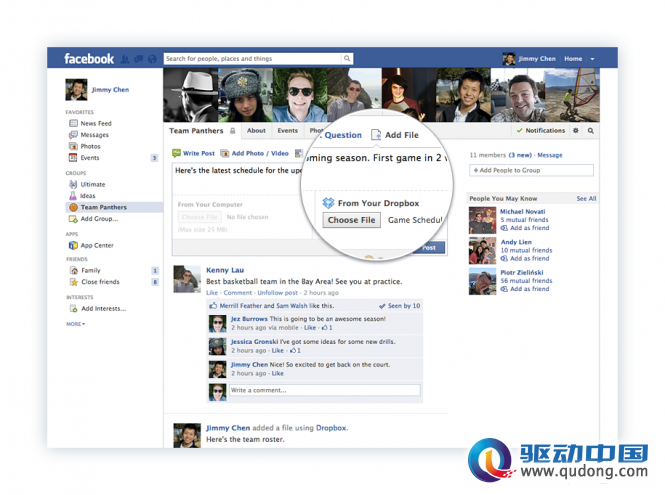This screenshot has width=665, height=495.
Task: Click Add People to Group field
Action: click(x=531, y=170)
